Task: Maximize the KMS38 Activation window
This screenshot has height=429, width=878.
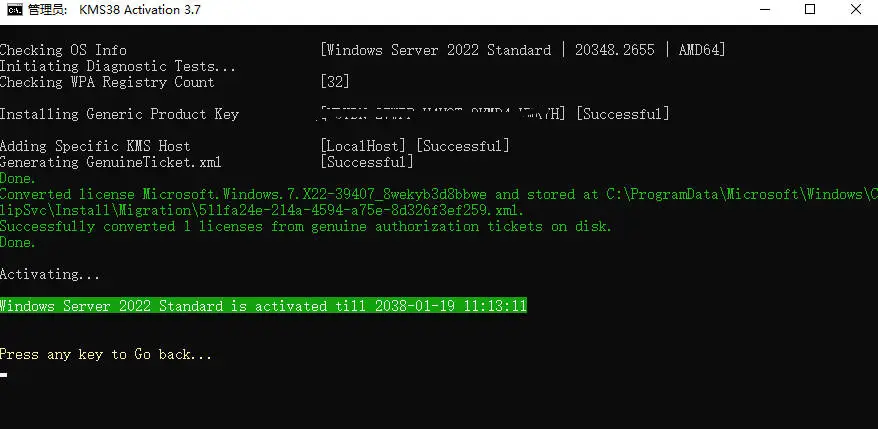Action: 809,10
